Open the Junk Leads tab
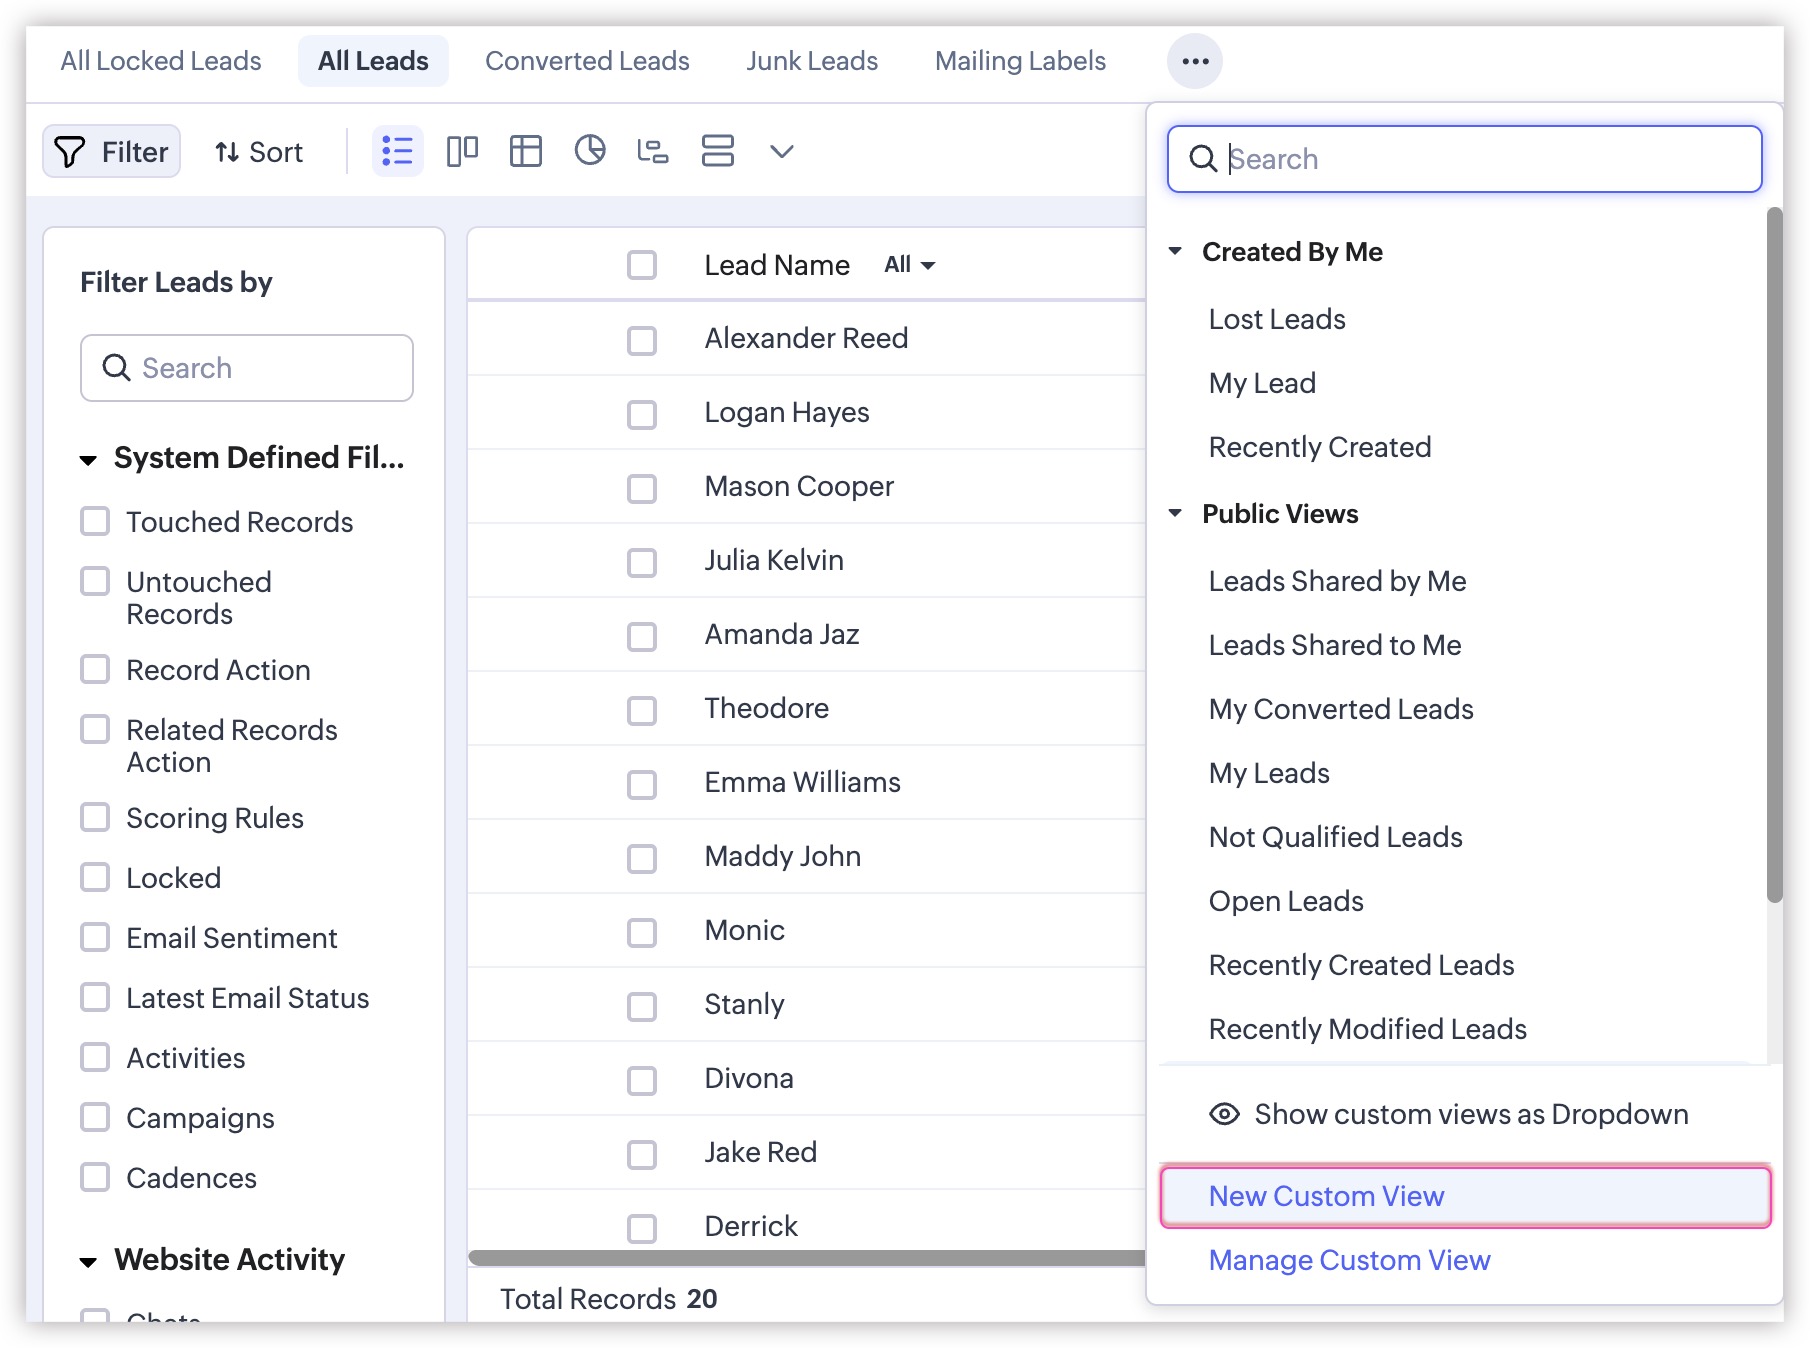 (811, 61)
